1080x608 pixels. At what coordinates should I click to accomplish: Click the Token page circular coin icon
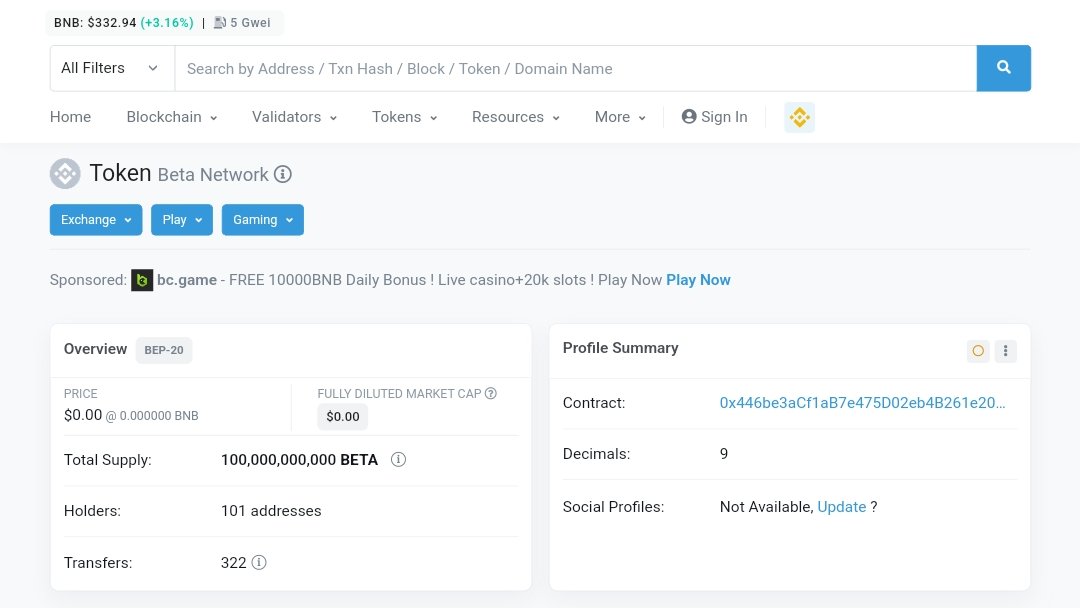pos(65,173)
